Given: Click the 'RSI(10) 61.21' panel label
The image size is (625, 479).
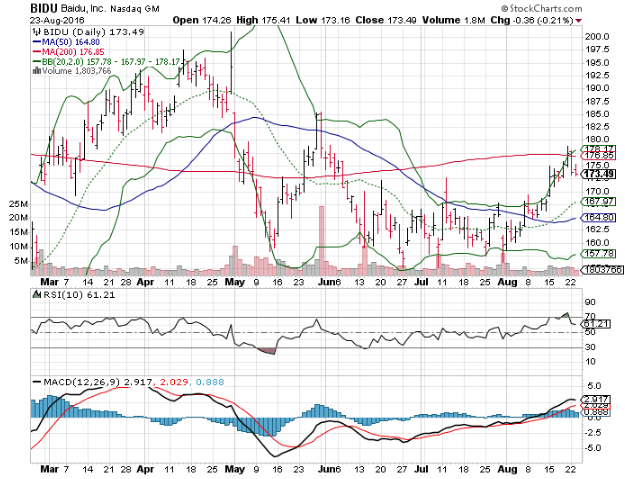Looking at the screenshot, I should pyautogui.click(x=78, y=295).
